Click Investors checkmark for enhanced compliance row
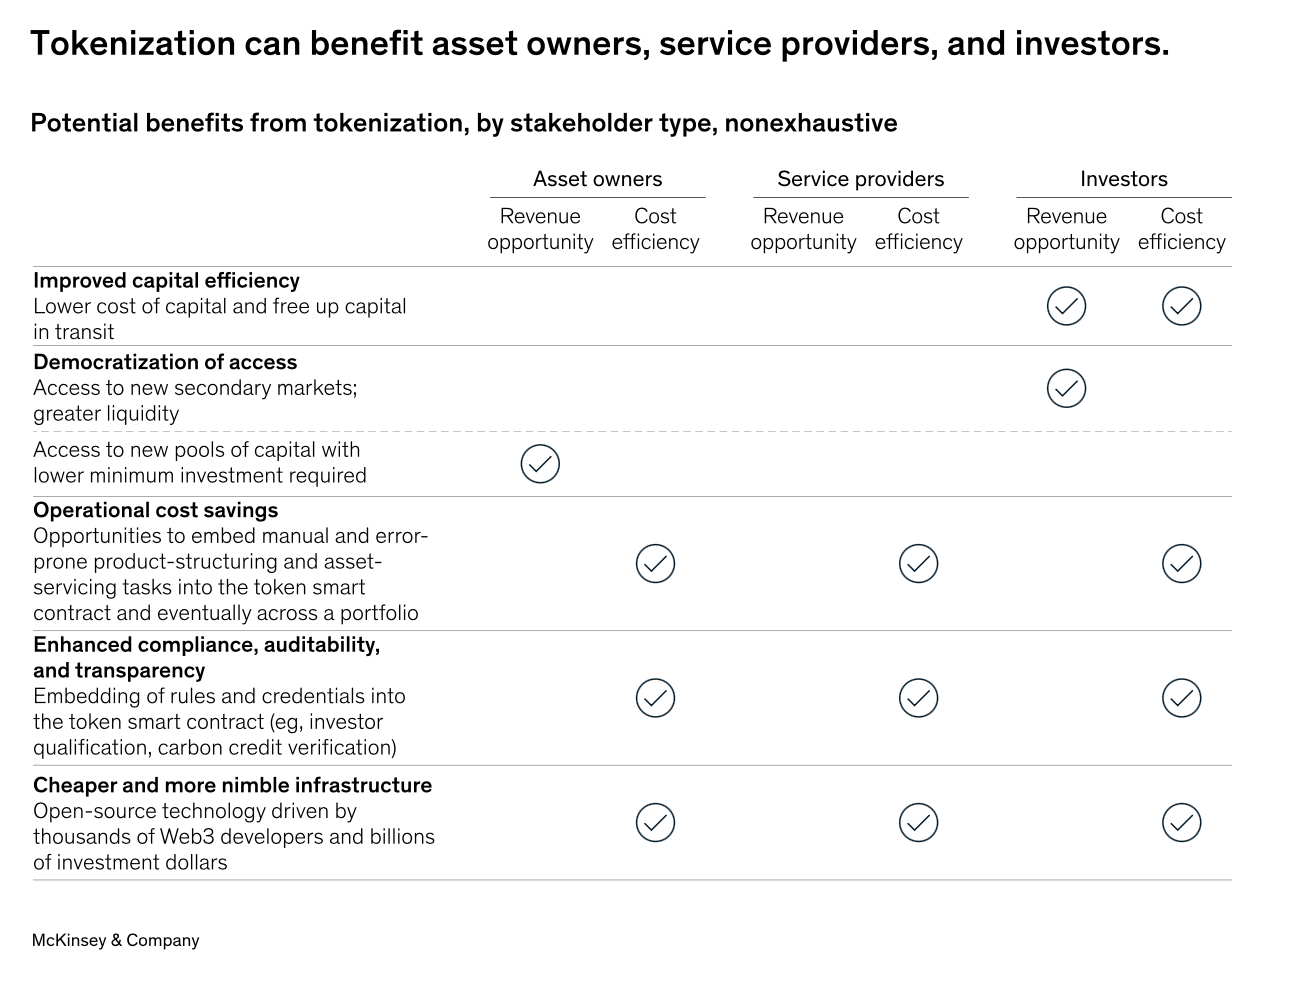This screenshot has height=982, width=1298. tap(1181, 698)
